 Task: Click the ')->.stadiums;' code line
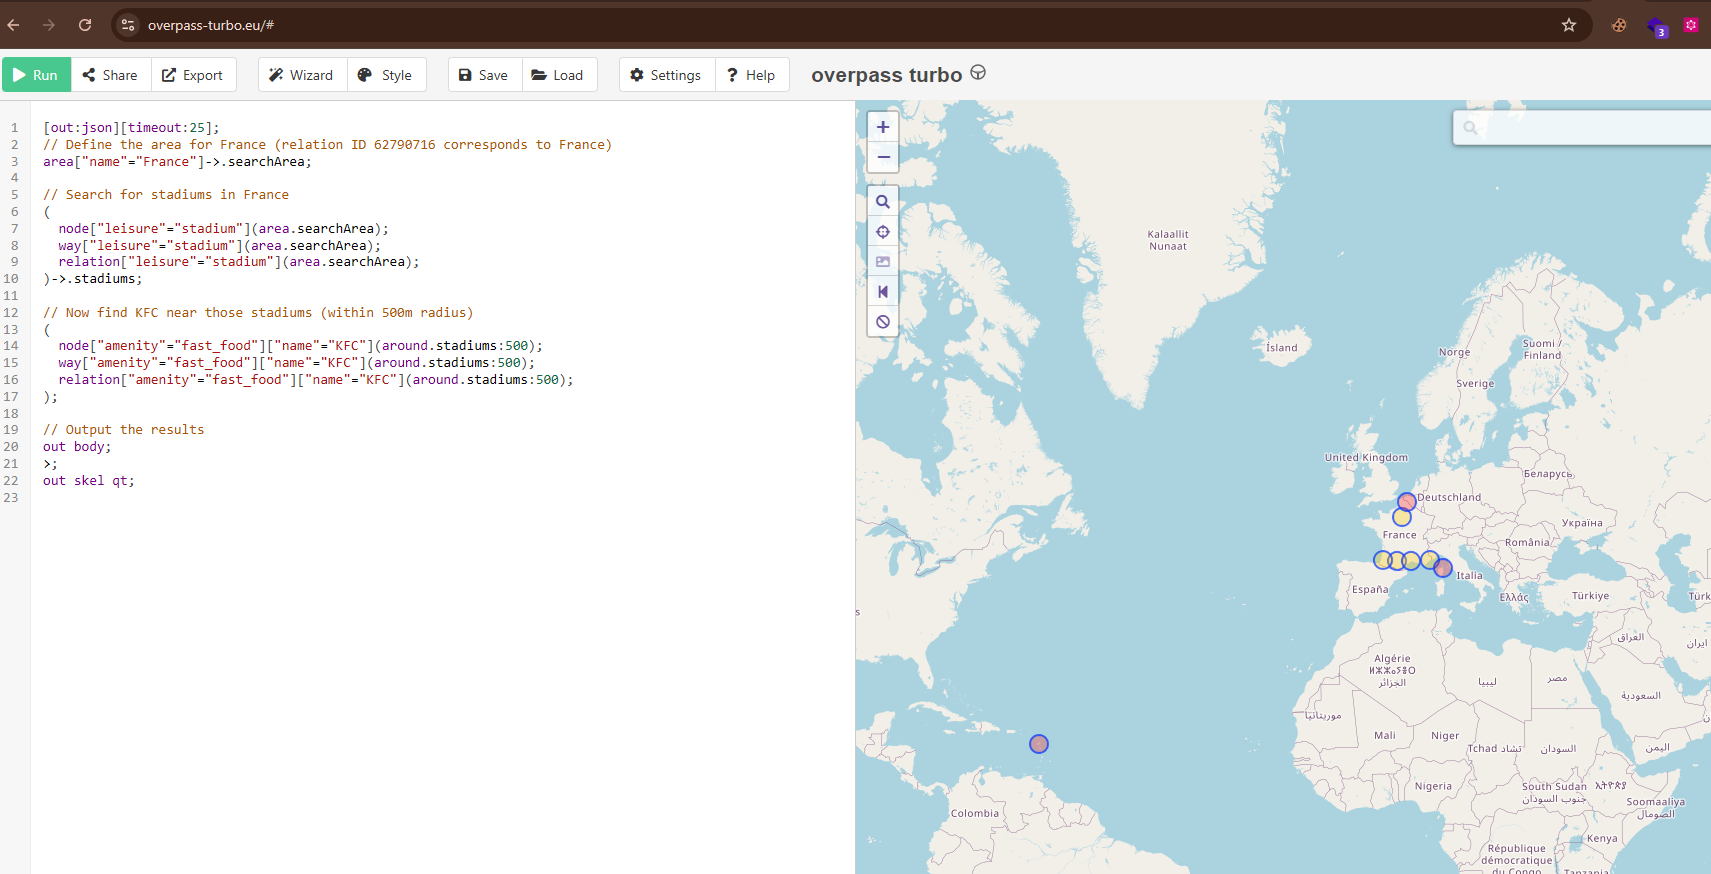[x=93, y=279]
